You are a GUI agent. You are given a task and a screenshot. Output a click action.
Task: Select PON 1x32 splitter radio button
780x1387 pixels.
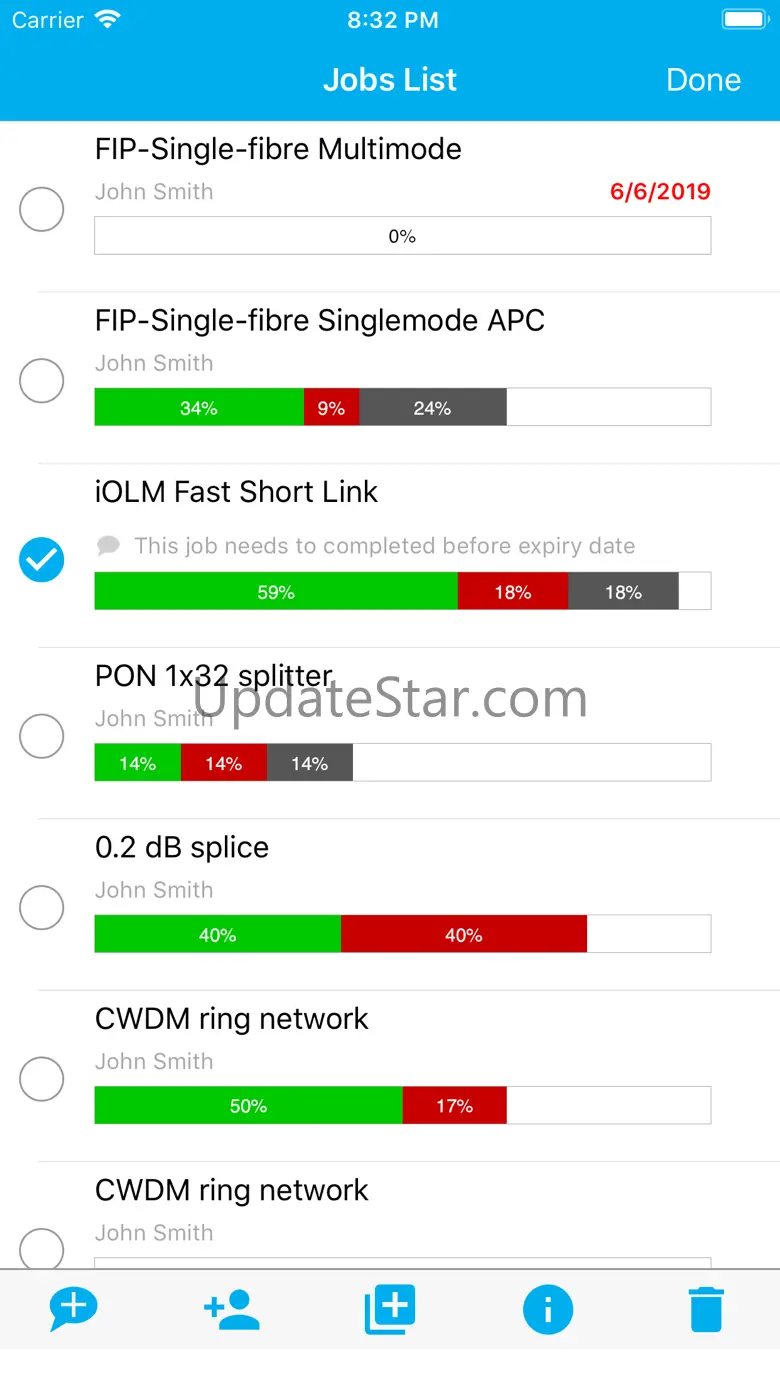coord(42,736)
